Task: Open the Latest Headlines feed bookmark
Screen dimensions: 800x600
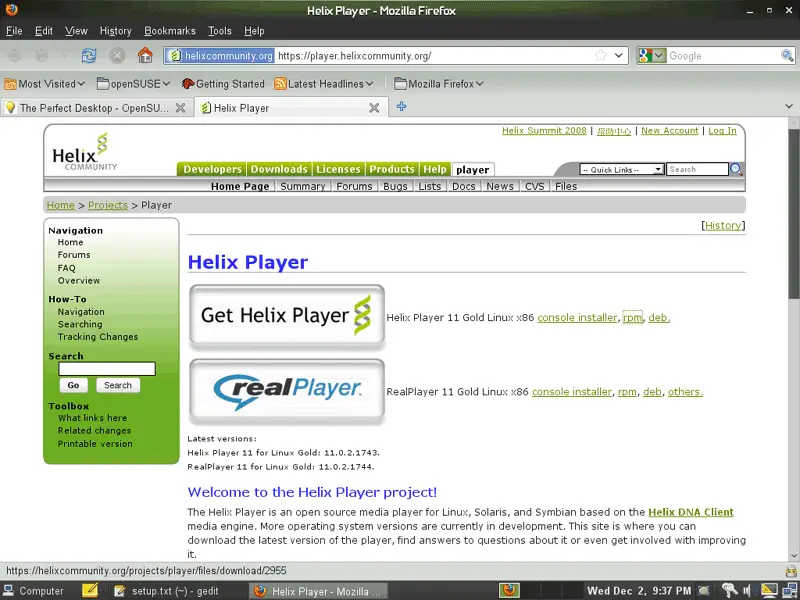Action: (x=323, y=84)
